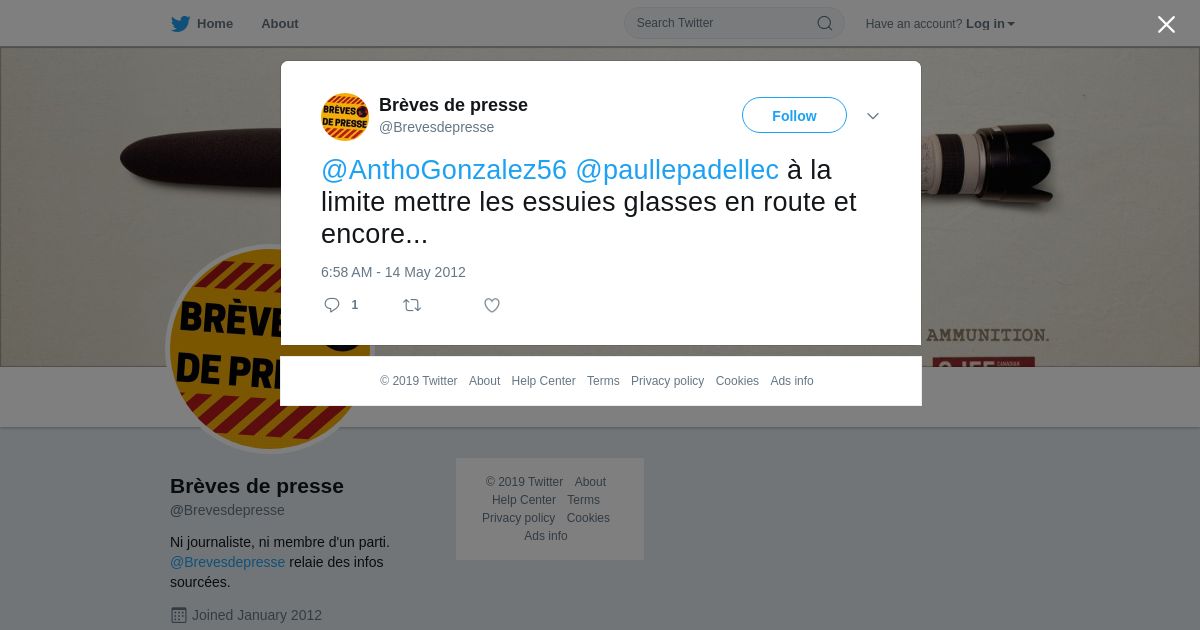Open @AnthoGonzalez56 mention link
Screen dimensions: 1200x630
tap(444, 170)
